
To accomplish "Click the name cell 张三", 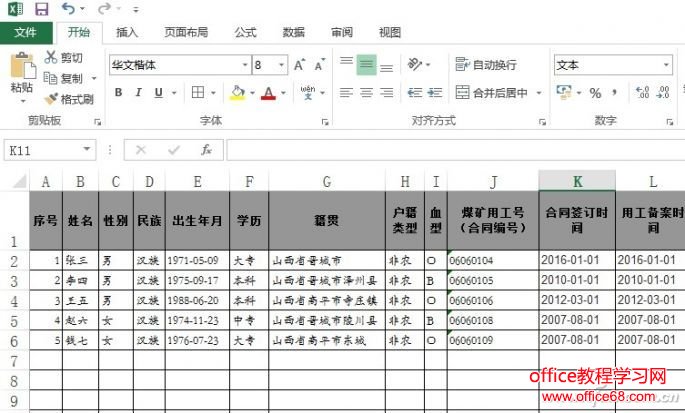I will tap(80, 260).
